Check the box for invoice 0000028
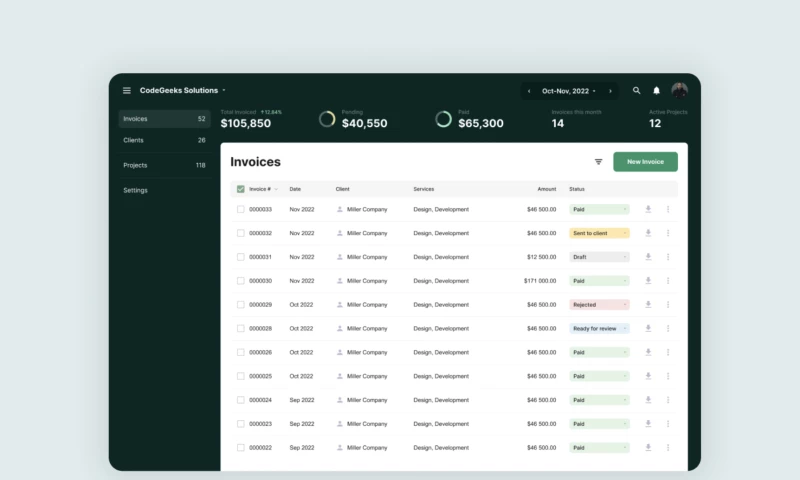The image size is (800, 480). point(240,329)
